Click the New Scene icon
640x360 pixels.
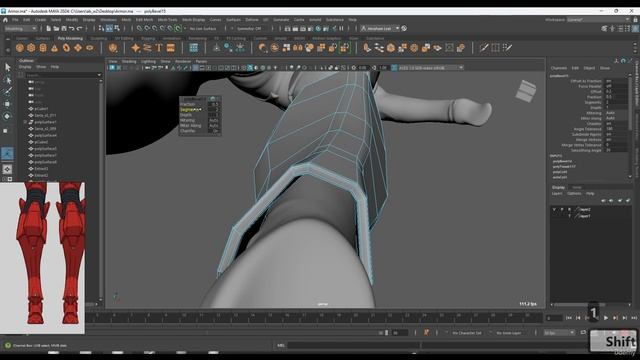click(48, 29)
